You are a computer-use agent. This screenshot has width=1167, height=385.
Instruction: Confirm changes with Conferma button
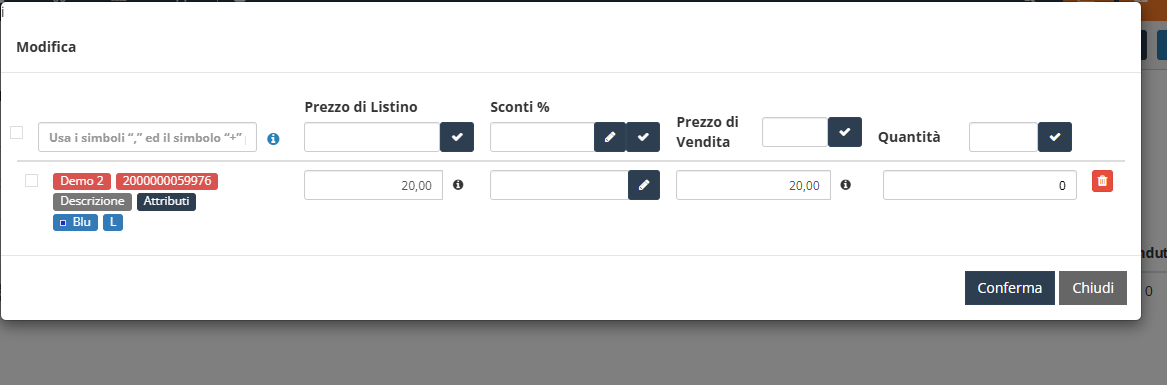pyautogui.click(x=1009, y=288)
